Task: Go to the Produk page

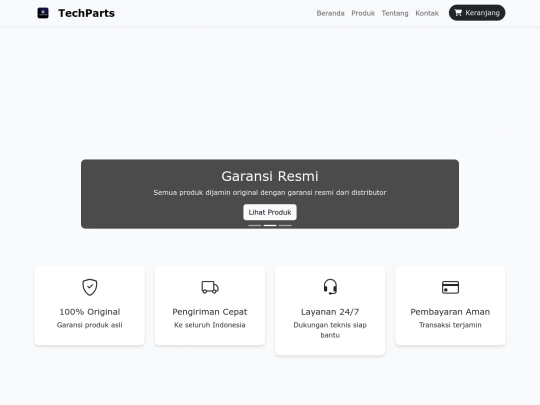Action: tap(363, 13)
